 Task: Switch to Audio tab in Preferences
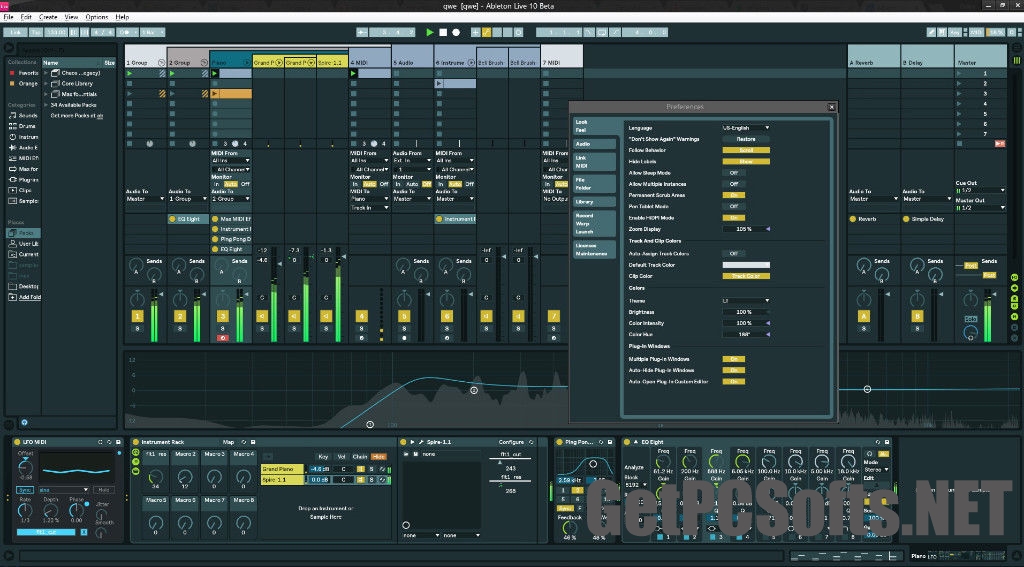(x=594, y=144)
